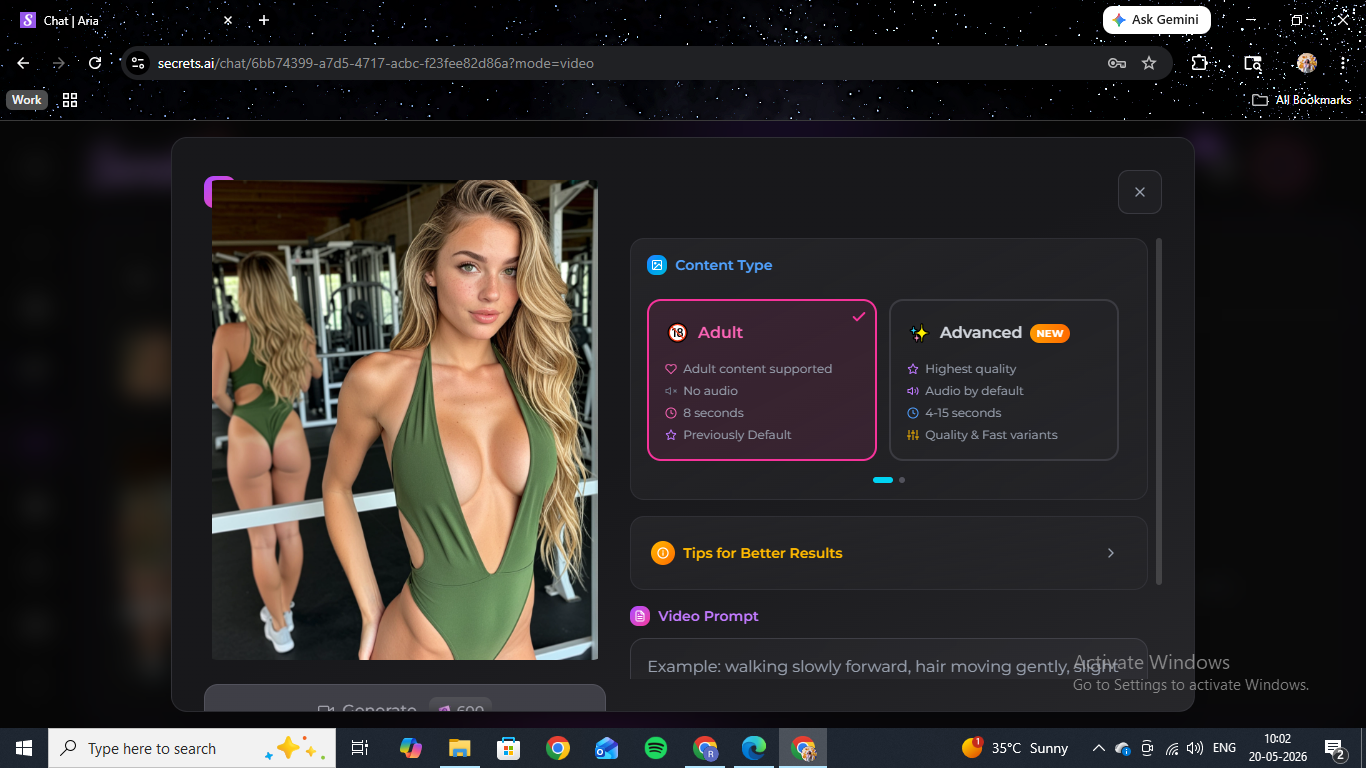The image size is (1366, 768).
Task: Open Chrome three-dot menu
Action: [1343, 63]
